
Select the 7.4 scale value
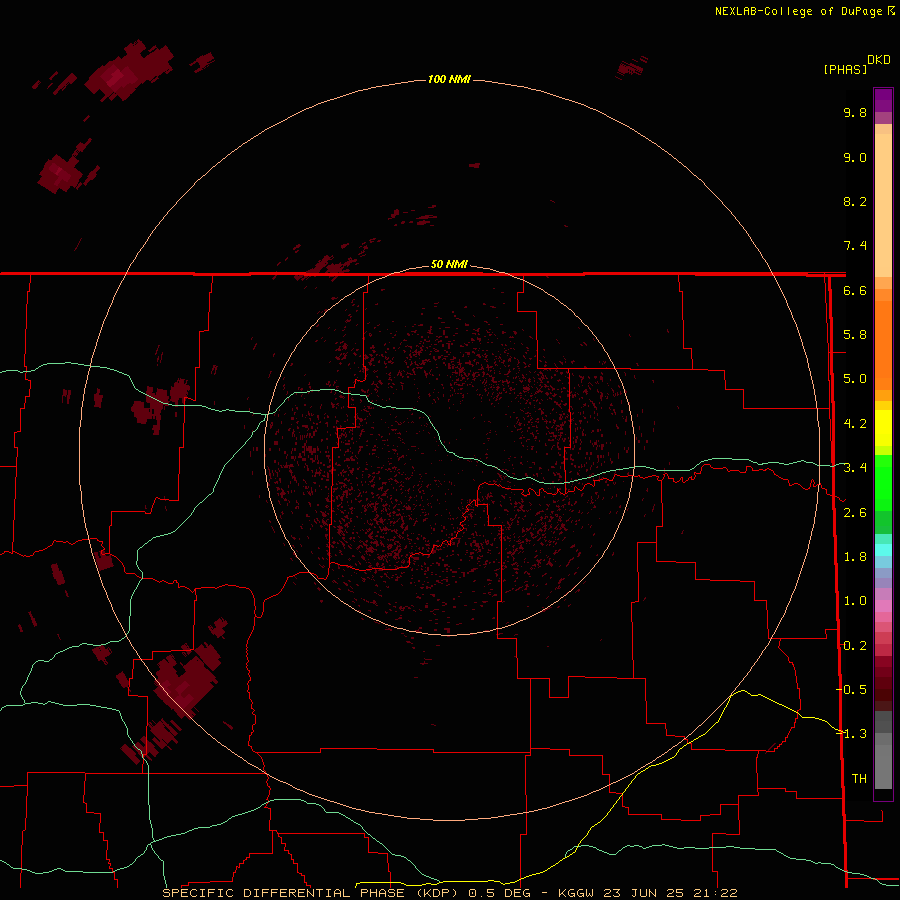click(x=855, y=246)
